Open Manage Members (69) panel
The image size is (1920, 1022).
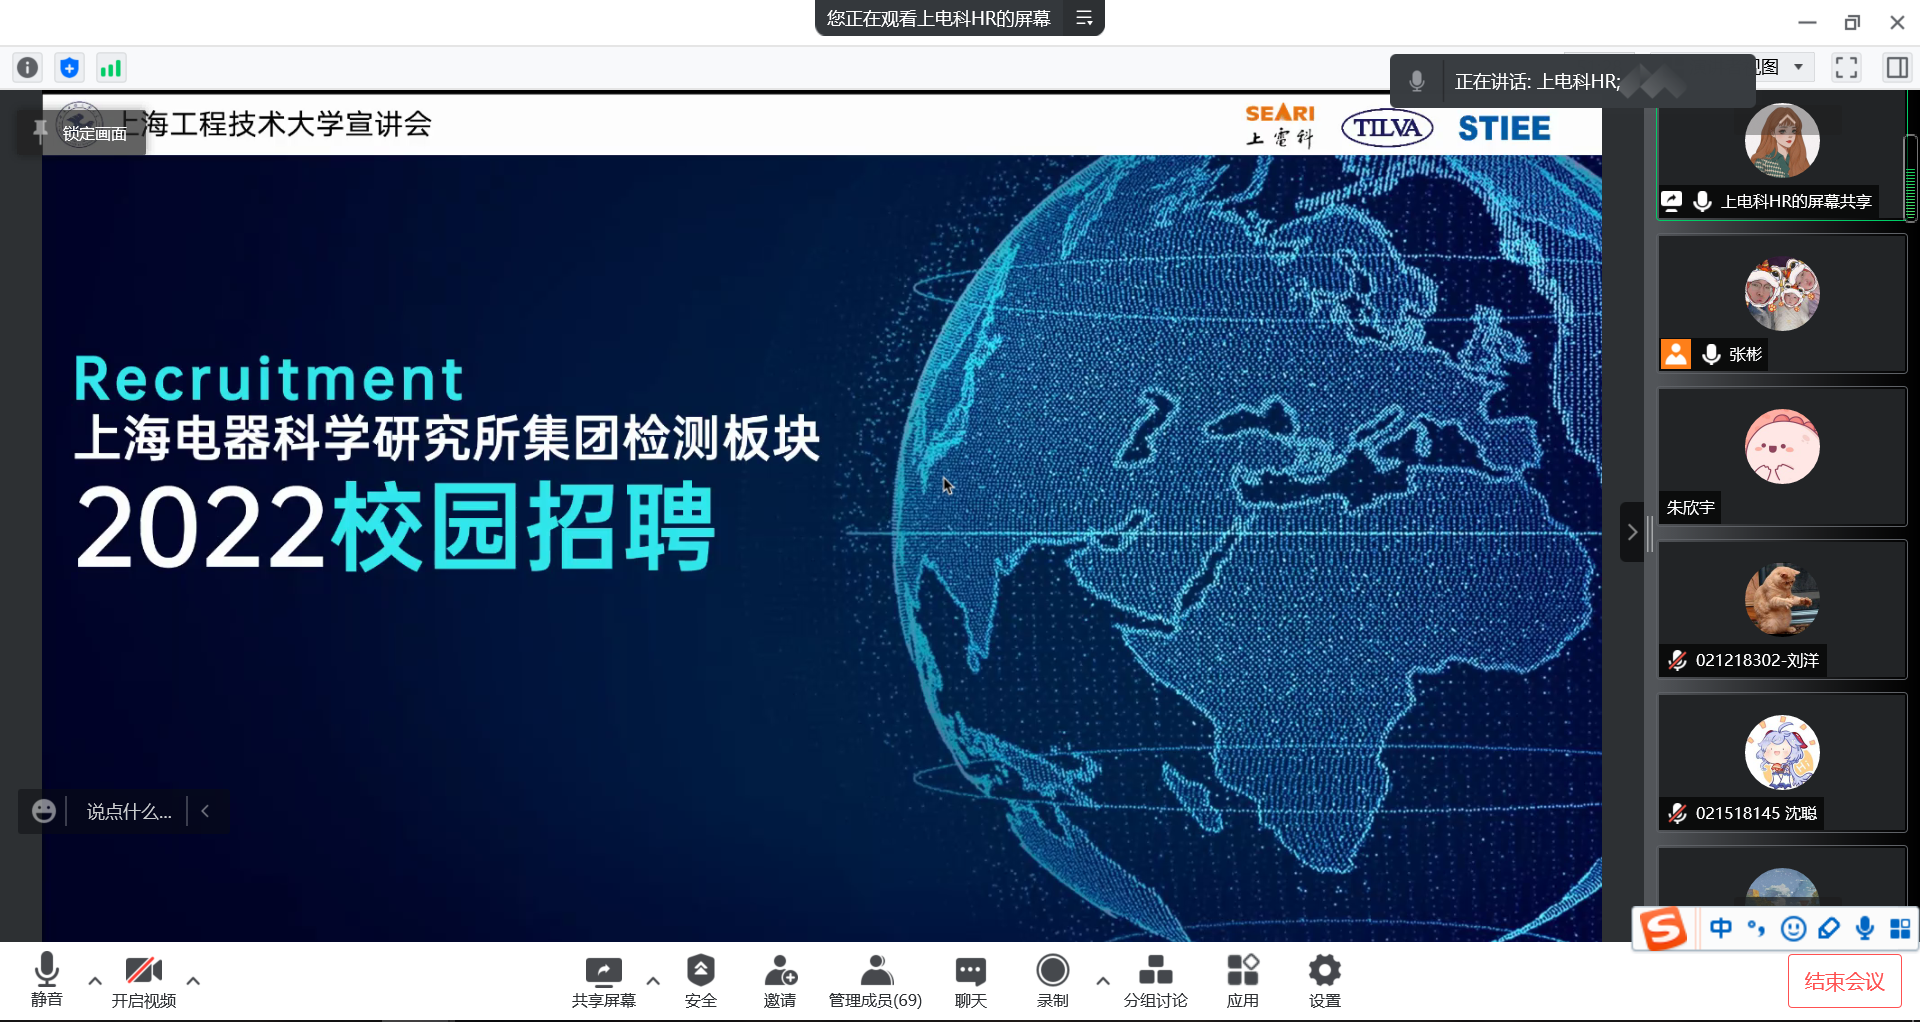click(x=875, y=980)
